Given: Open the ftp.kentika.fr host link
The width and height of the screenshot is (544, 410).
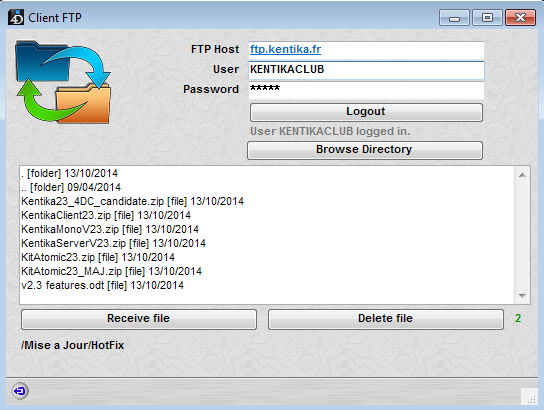Looking at the screenshot, I should pos(285,49).
